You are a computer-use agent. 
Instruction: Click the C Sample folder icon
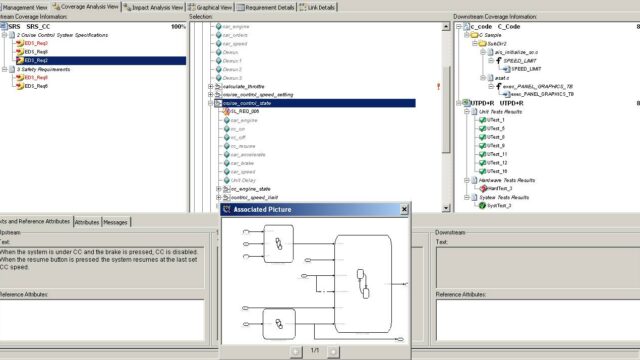pos(474,35)
